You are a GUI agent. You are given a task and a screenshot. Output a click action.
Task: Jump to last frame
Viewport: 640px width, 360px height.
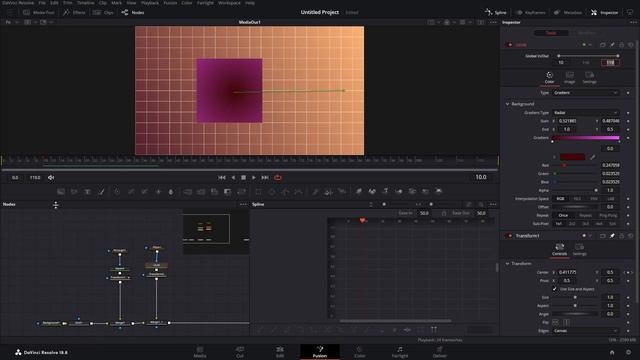[265, 178]
